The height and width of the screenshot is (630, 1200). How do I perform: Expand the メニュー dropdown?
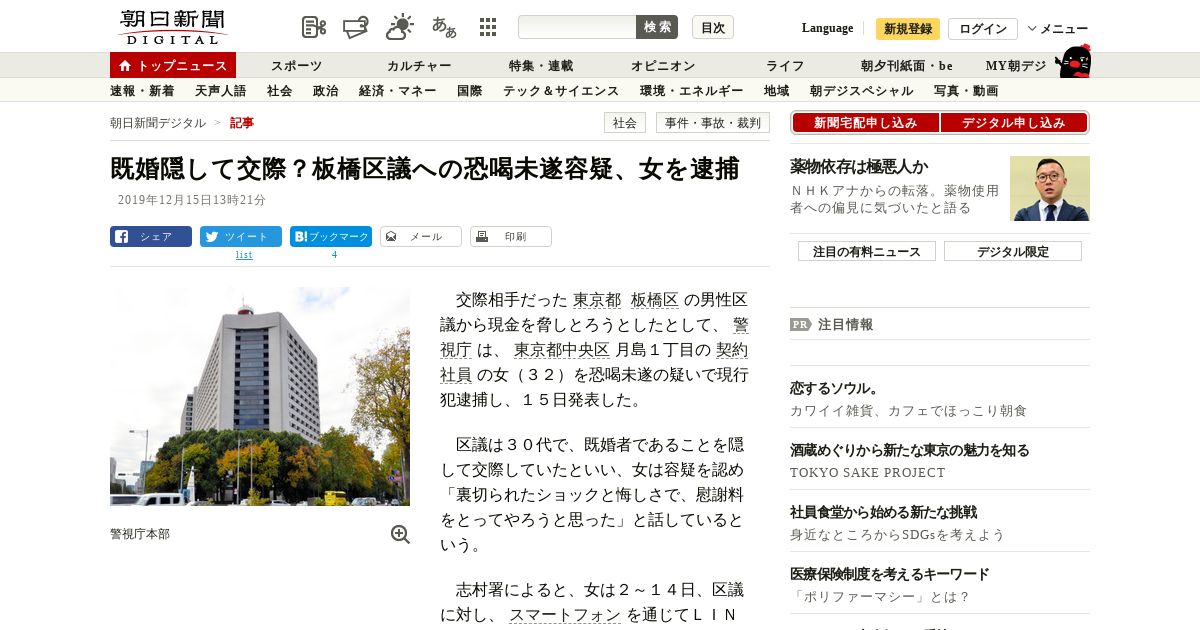tap(1058, 28)
